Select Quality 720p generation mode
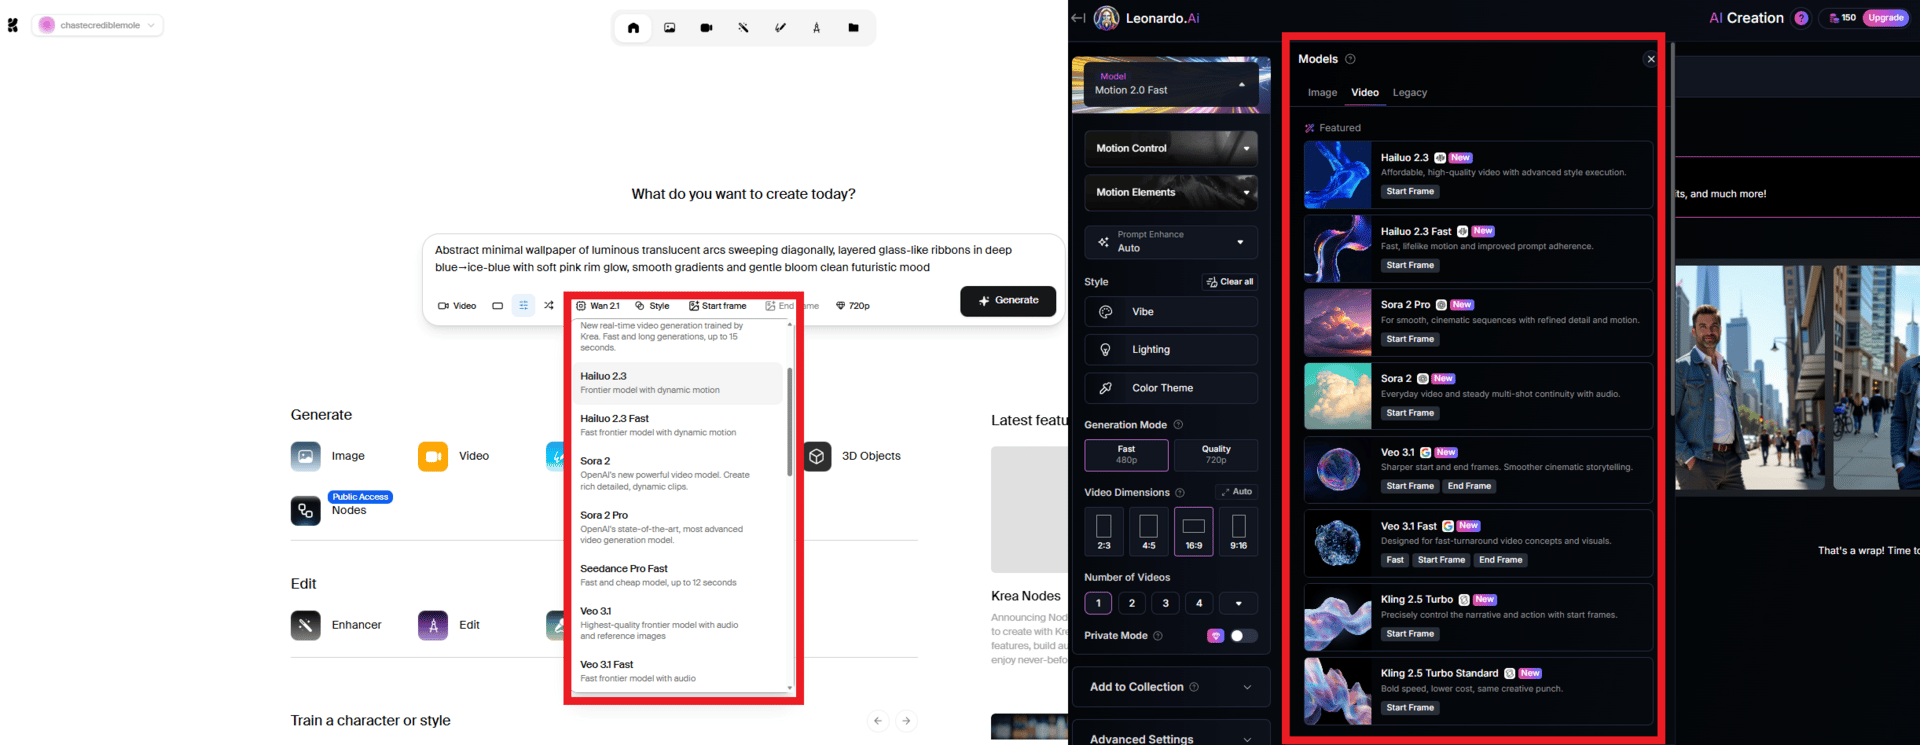Screen dimensions: 1920x745 tap(1216, 455)
